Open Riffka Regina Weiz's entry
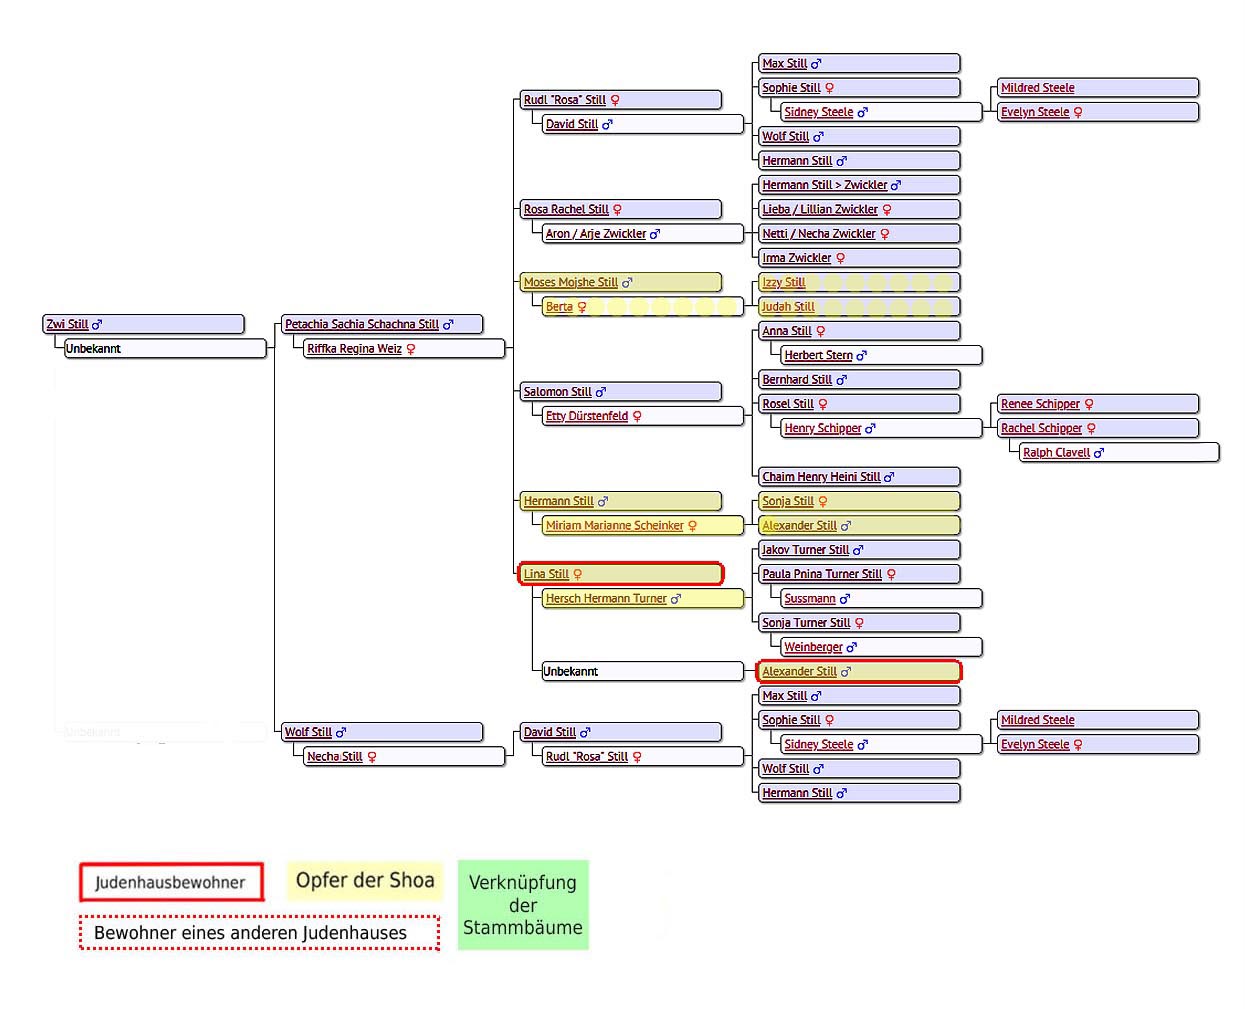 click(354, 349)
